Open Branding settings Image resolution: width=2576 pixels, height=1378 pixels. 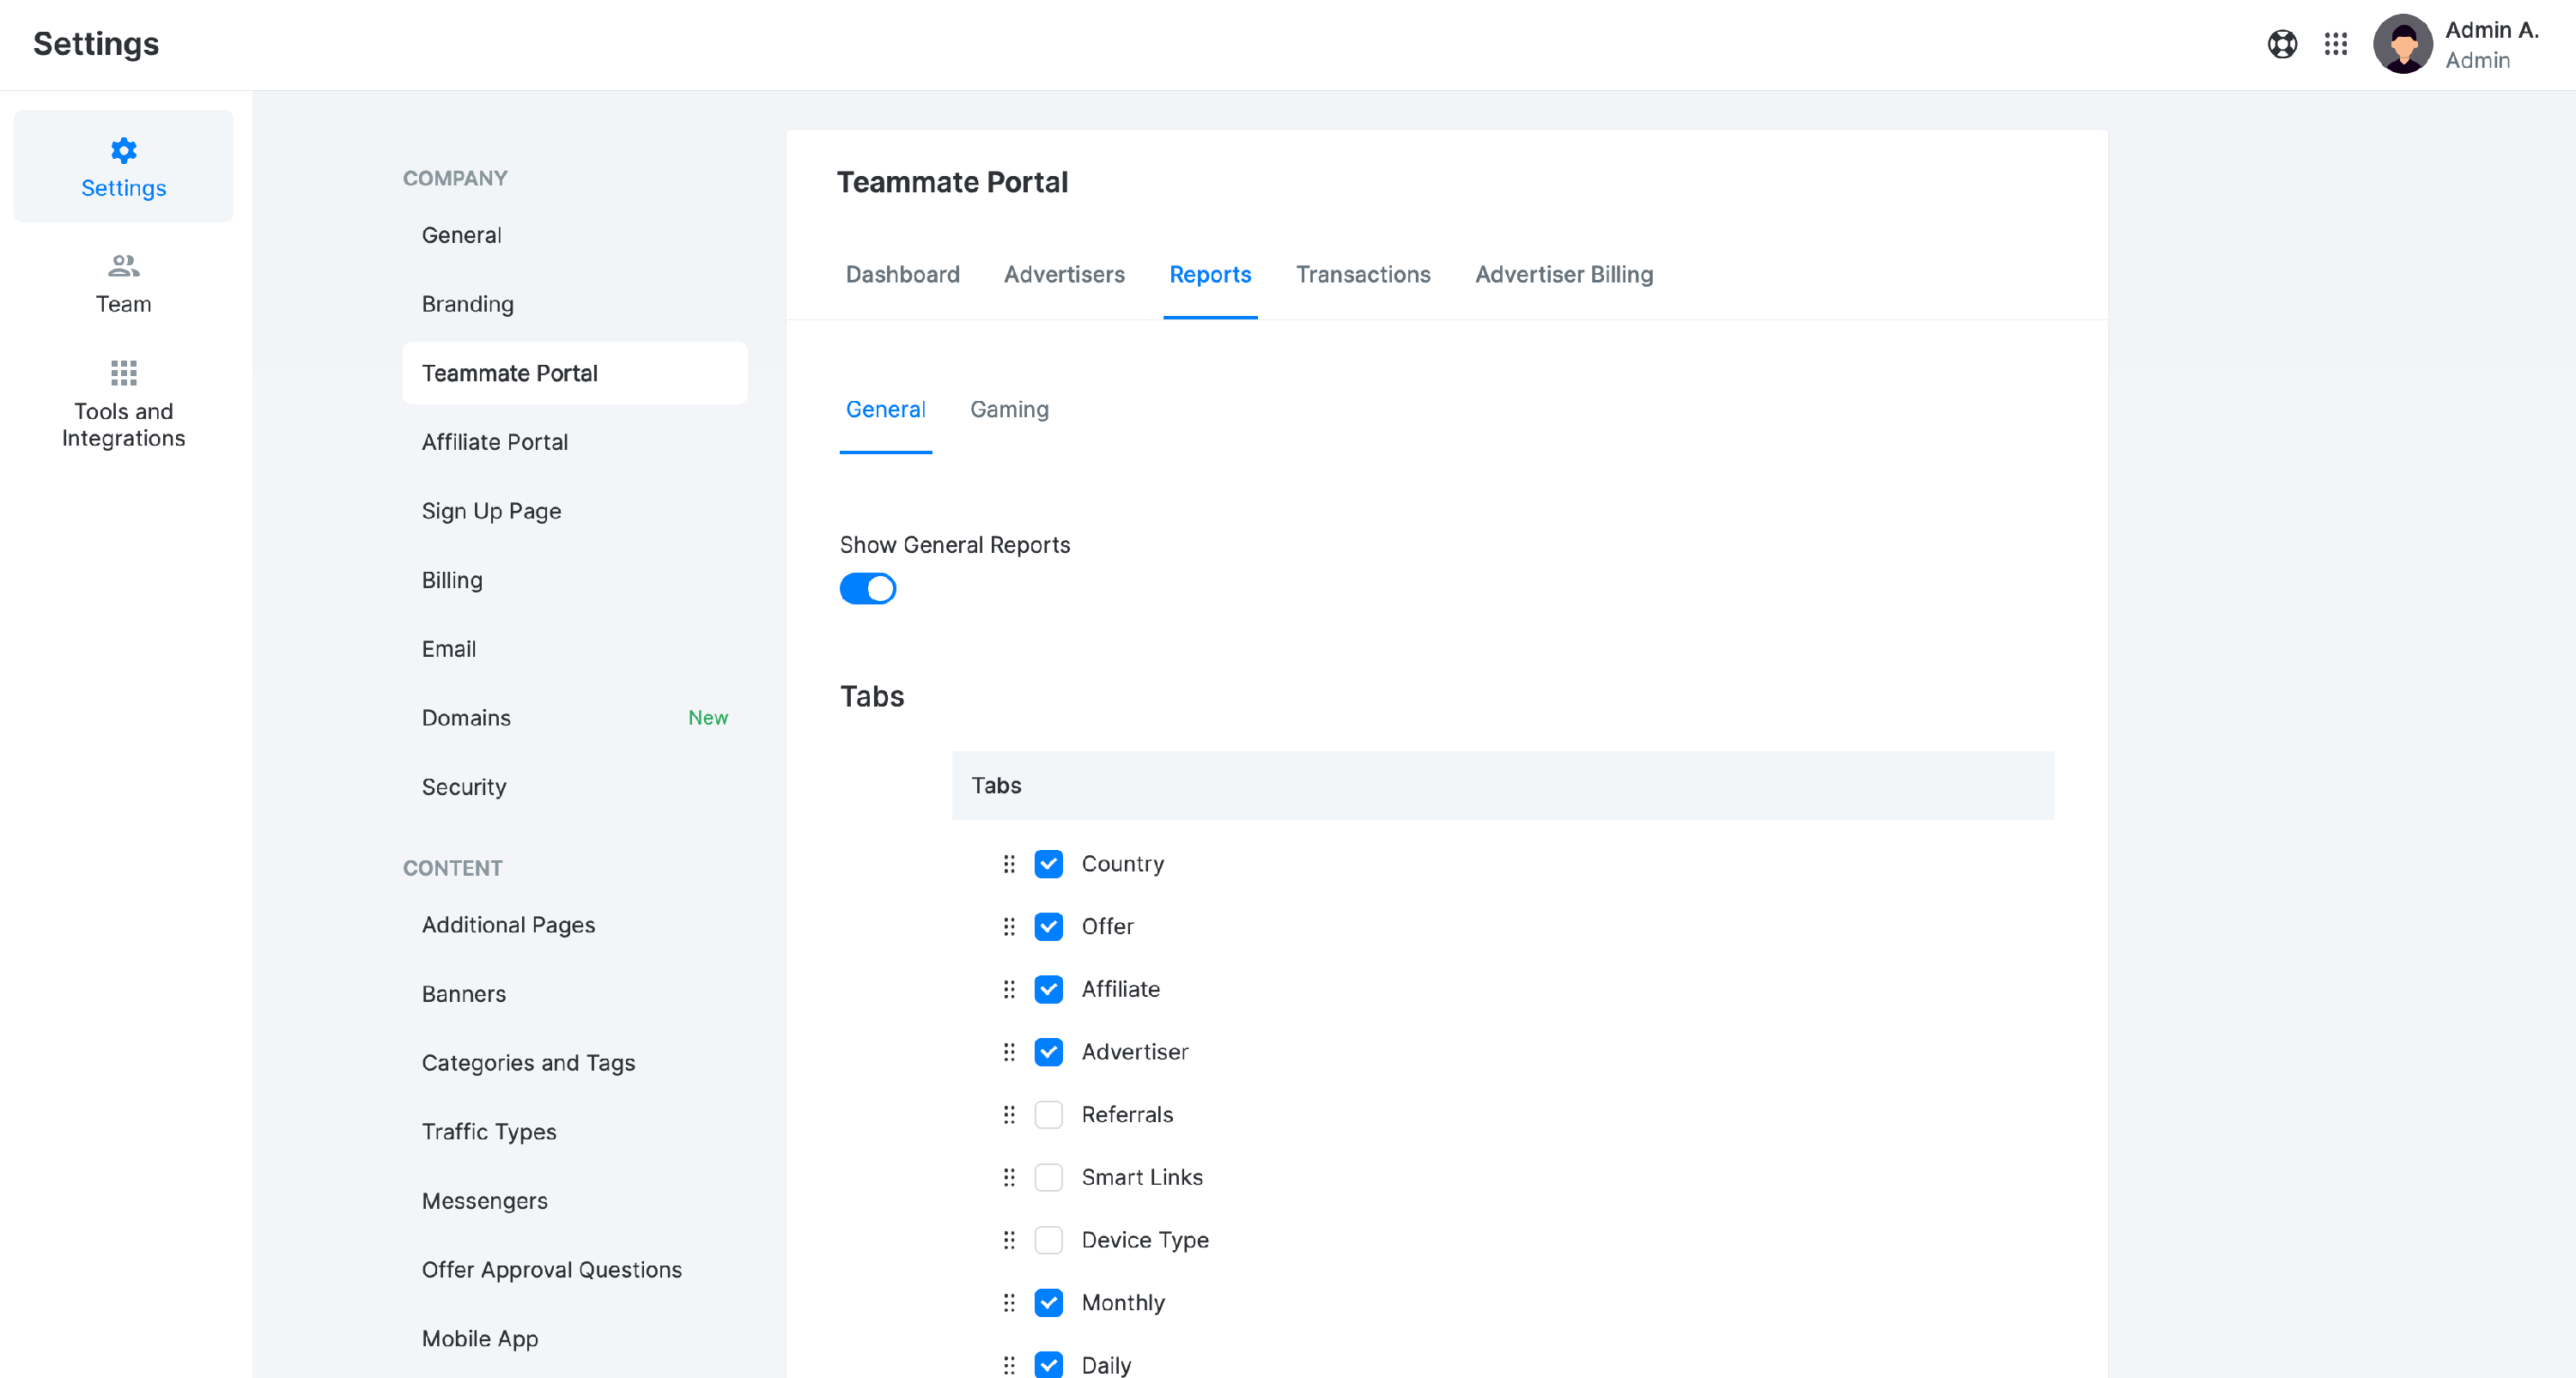tap(575, 304)
